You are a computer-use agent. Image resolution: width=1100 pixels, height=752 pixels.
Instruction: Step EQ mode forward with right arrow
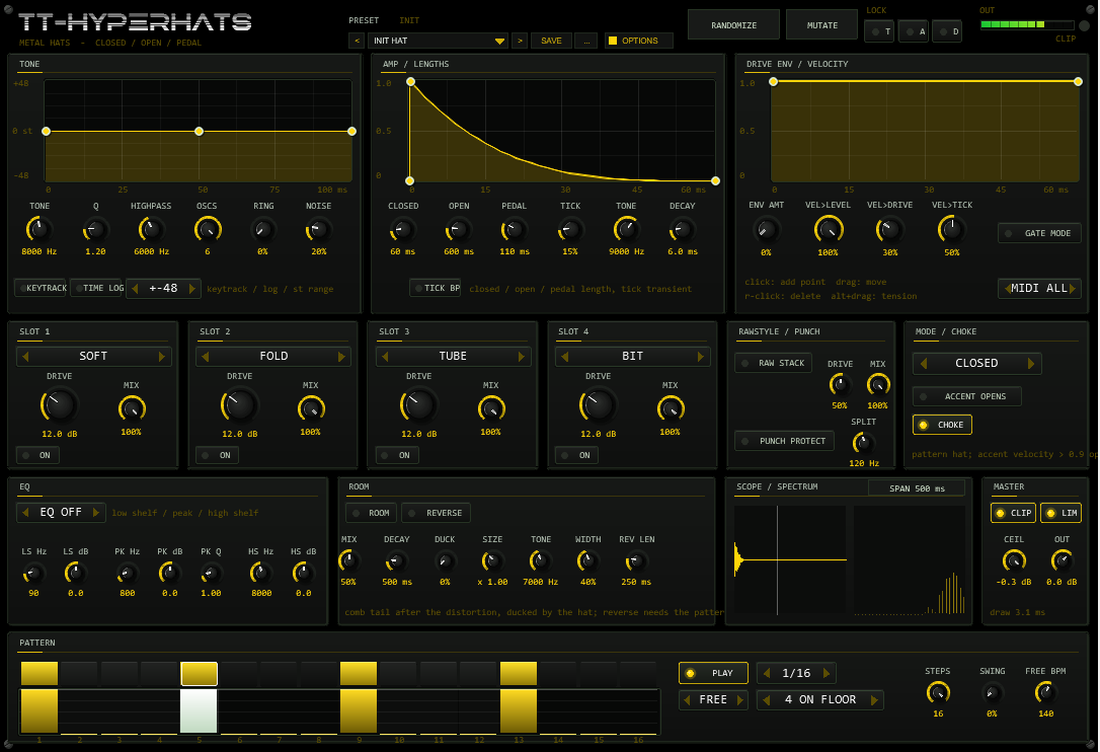click(97, 512)
